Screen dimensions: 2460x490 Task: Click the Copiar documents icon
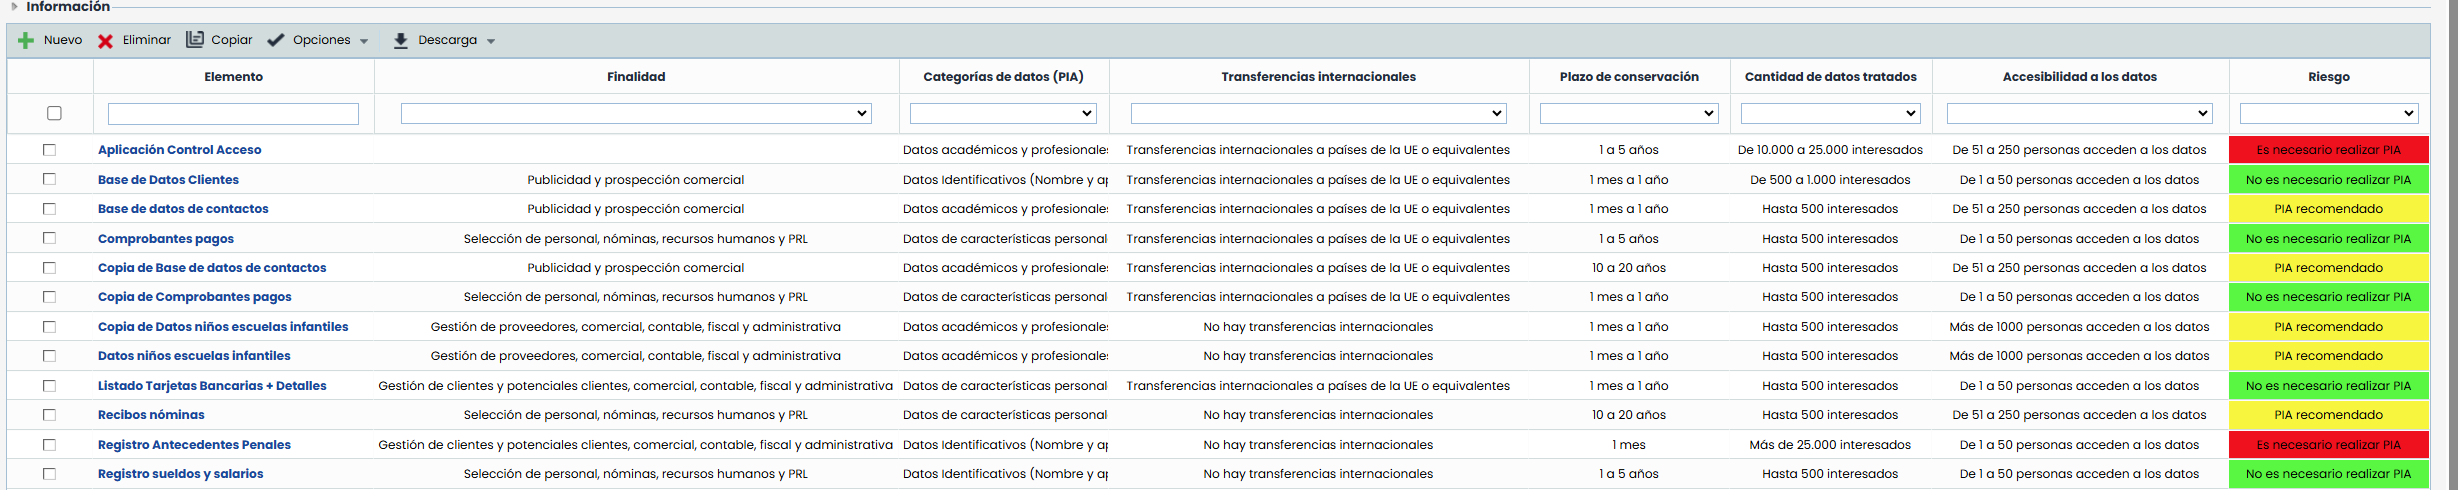click(195, 40)
